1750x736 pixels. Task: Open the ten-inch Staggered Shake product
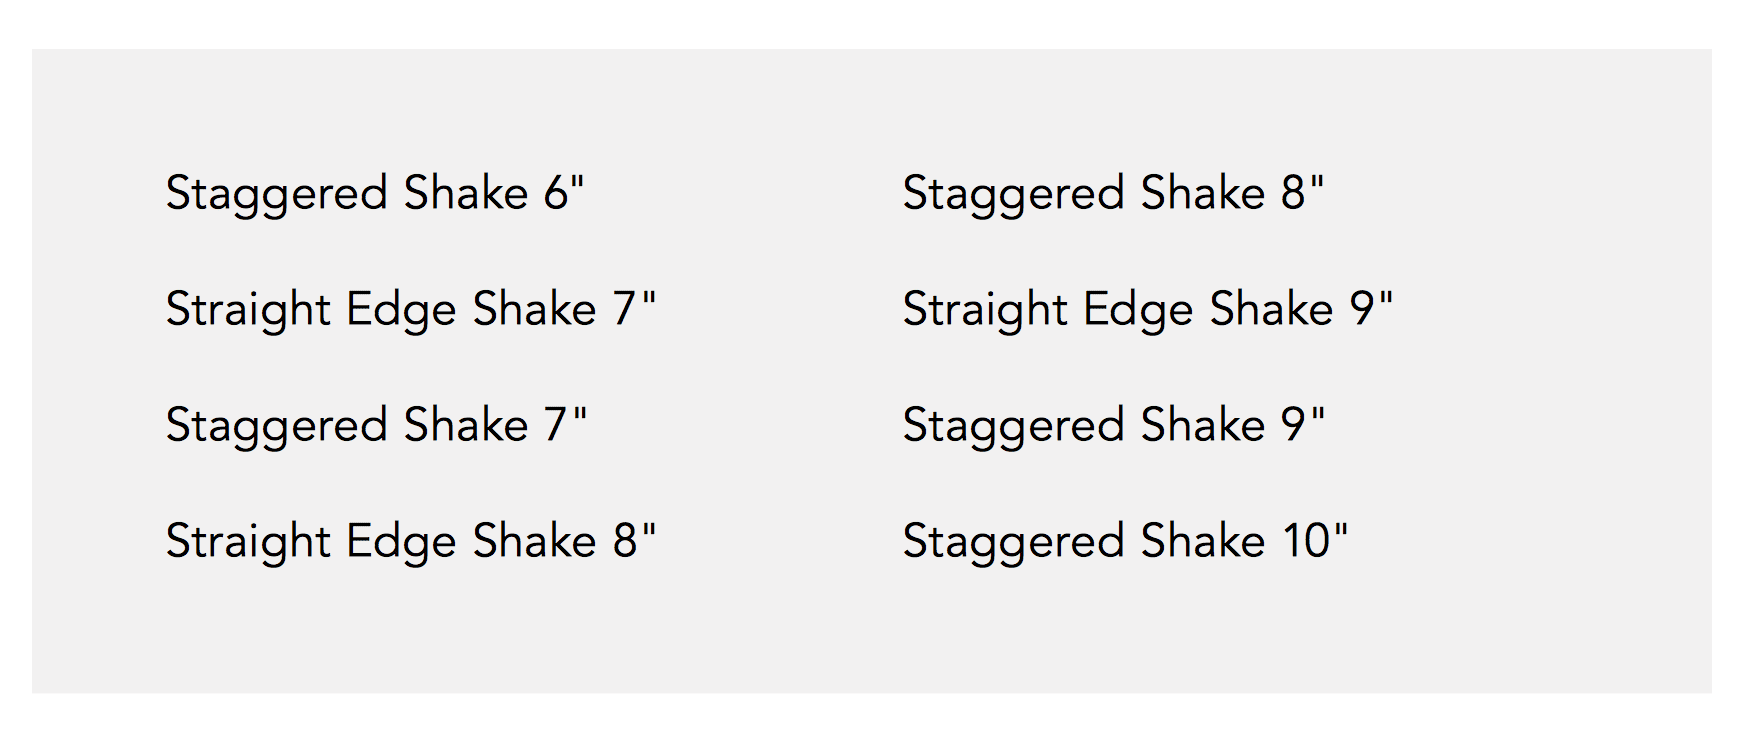coord(1124,541)
